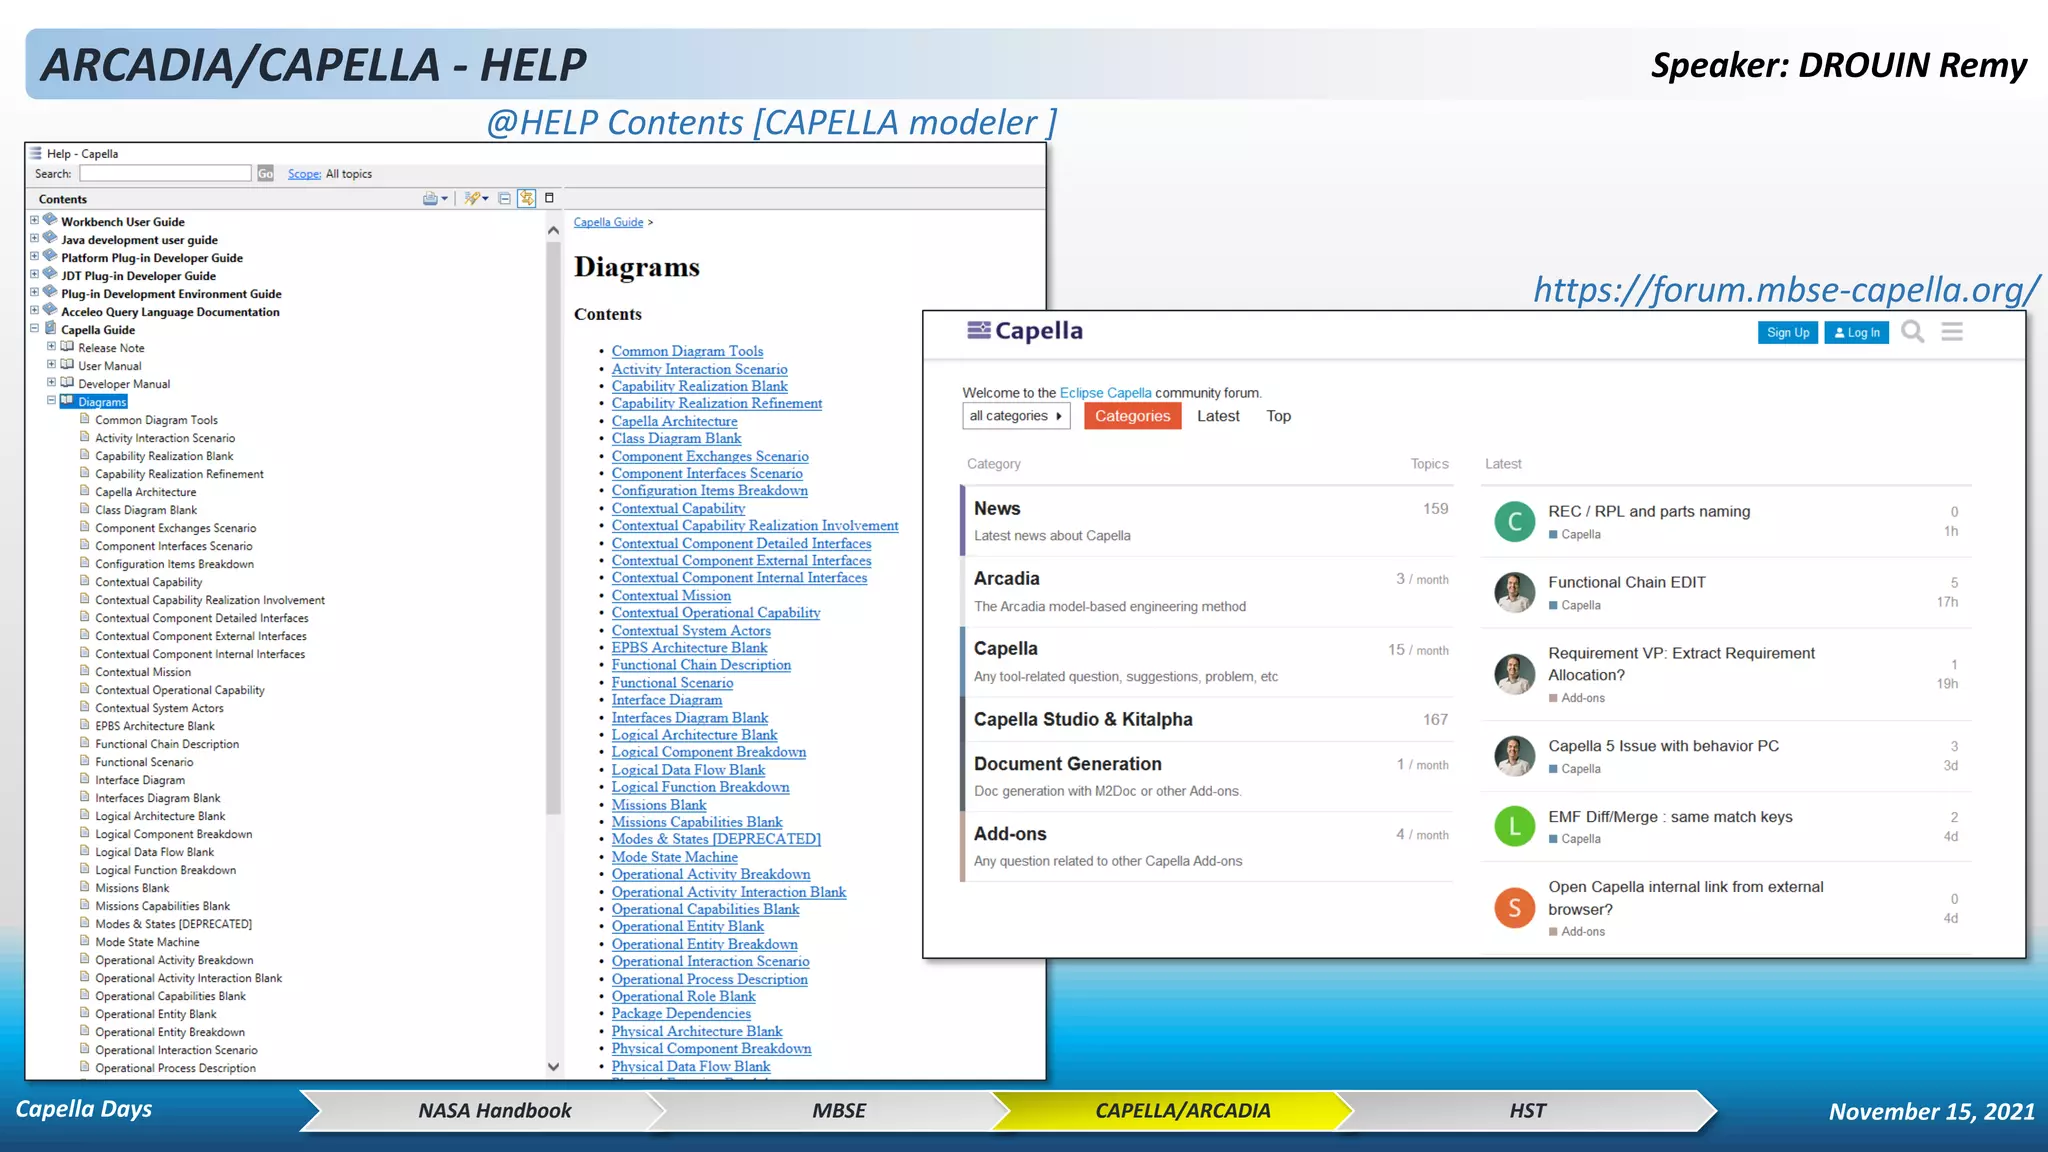Select the Categories tab on the forum

(1132, 416)
